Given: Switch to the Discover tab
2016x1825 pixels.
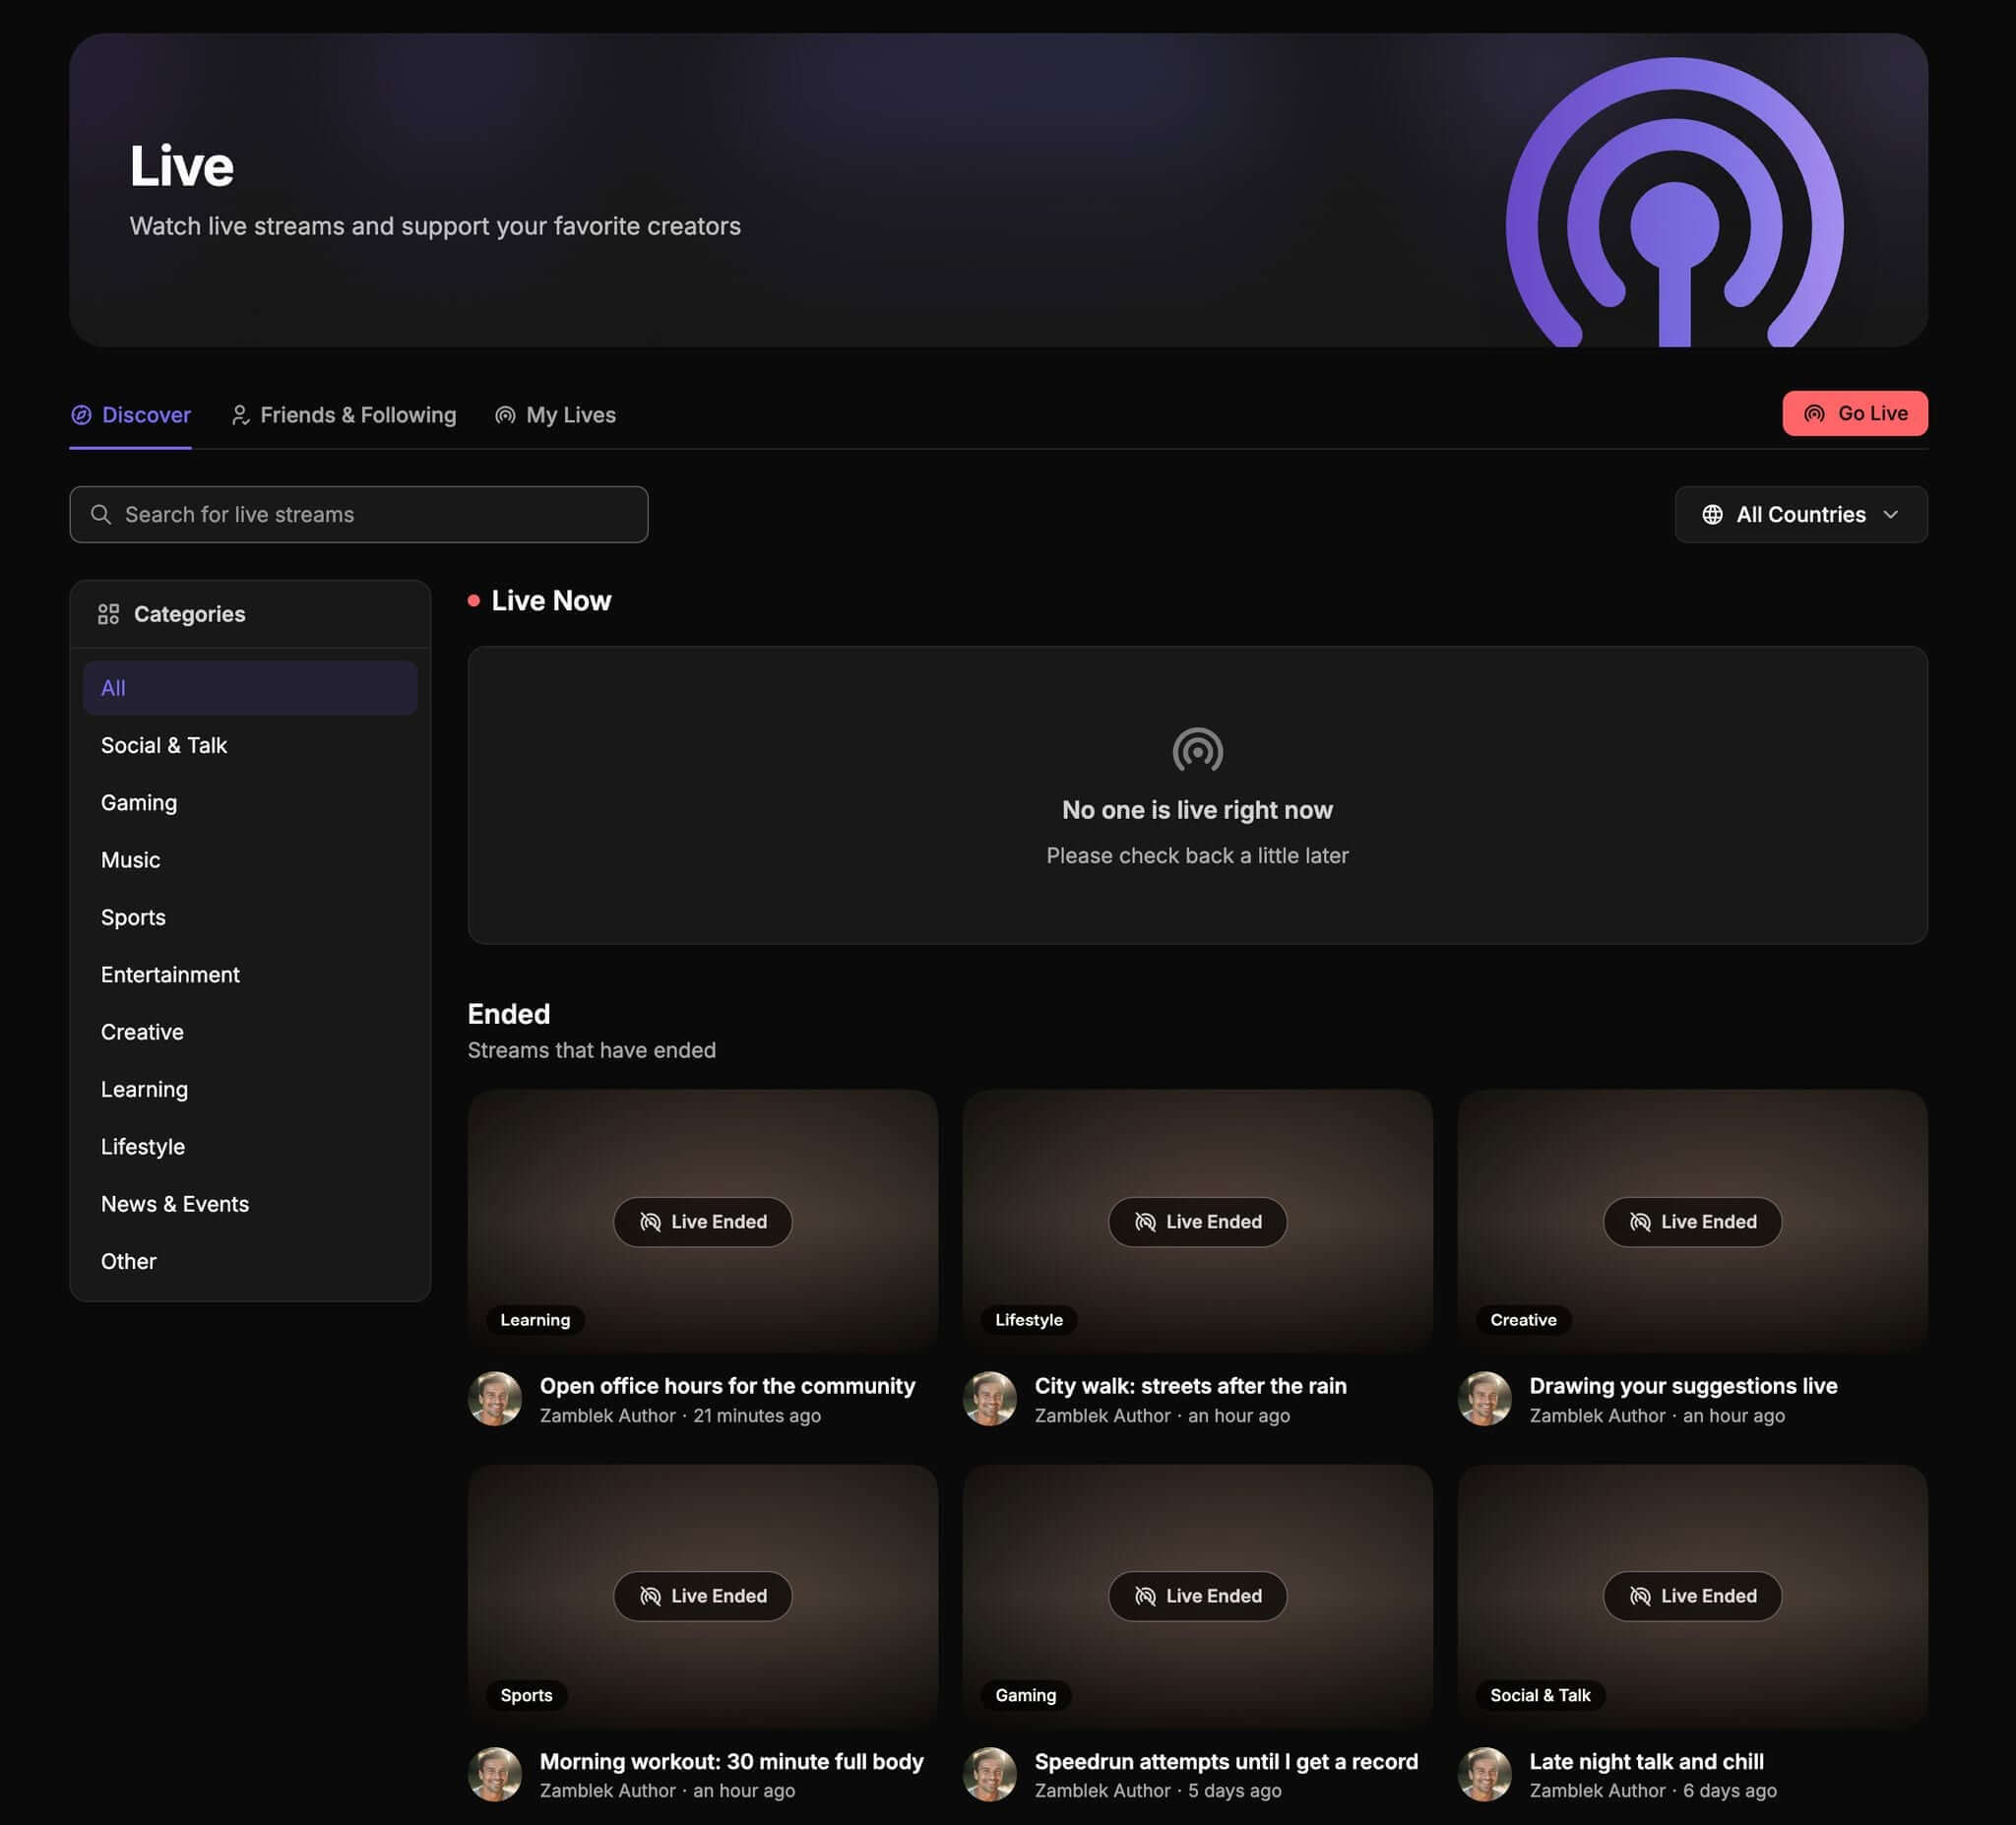Looking at the screenshot, I should tap(131, 415).
